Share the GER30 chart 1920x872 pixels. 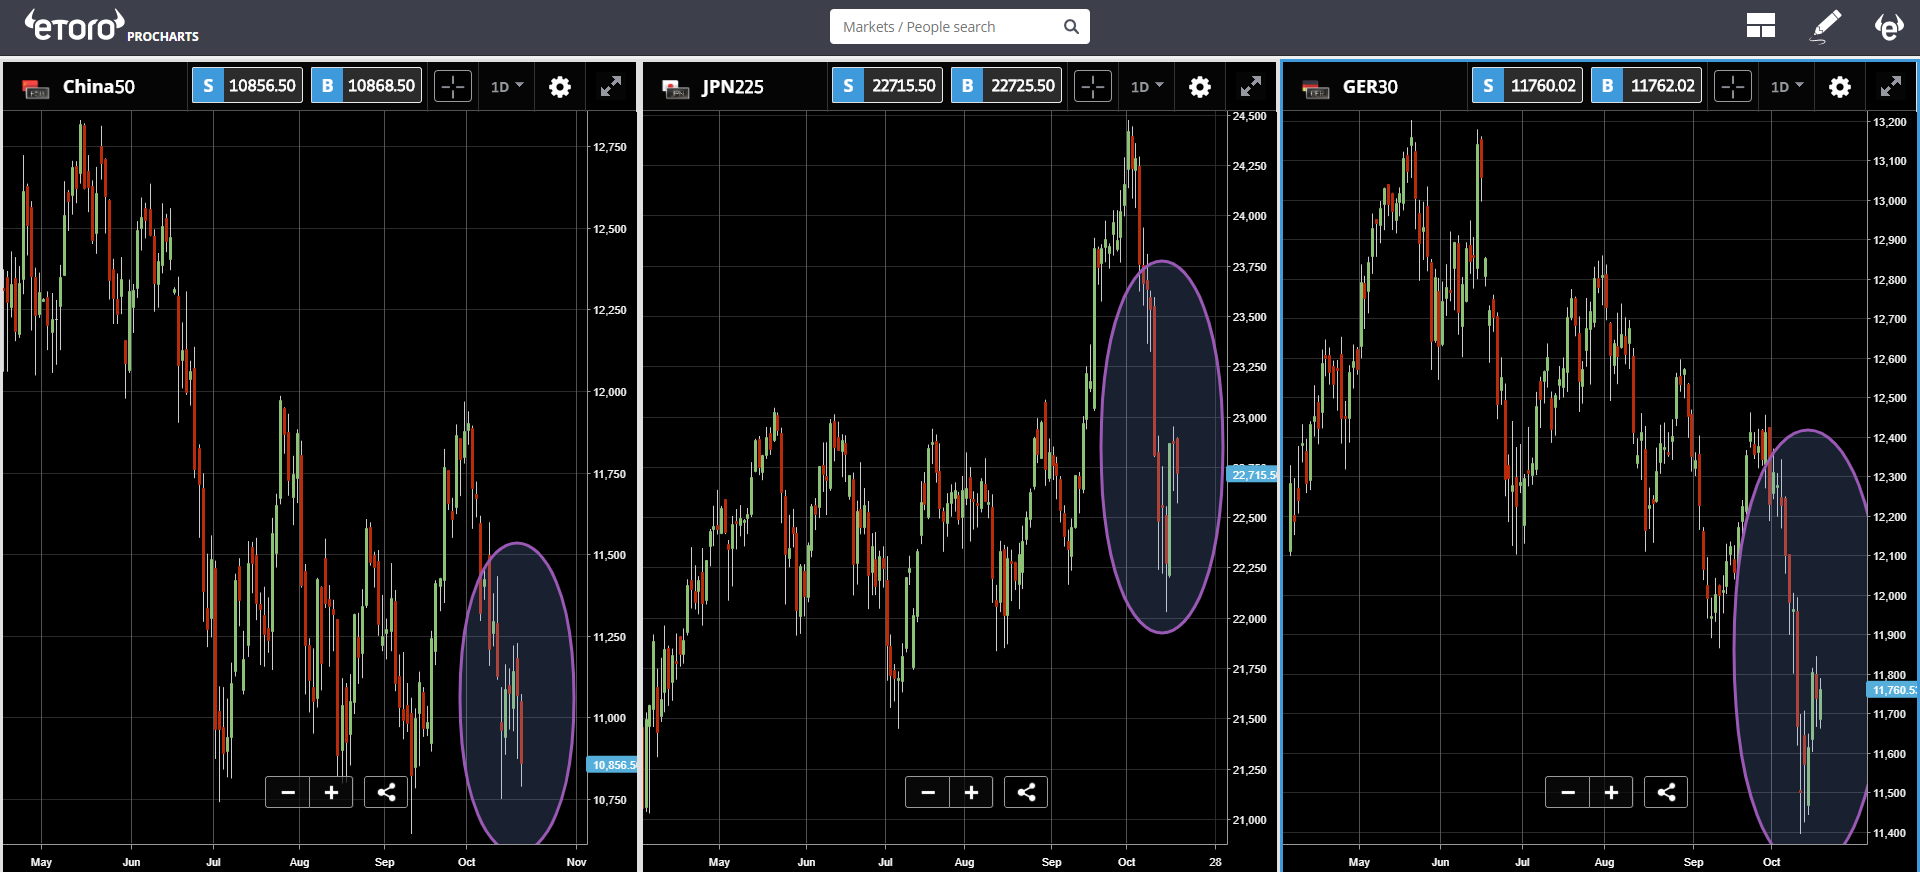coord(1666,792)
